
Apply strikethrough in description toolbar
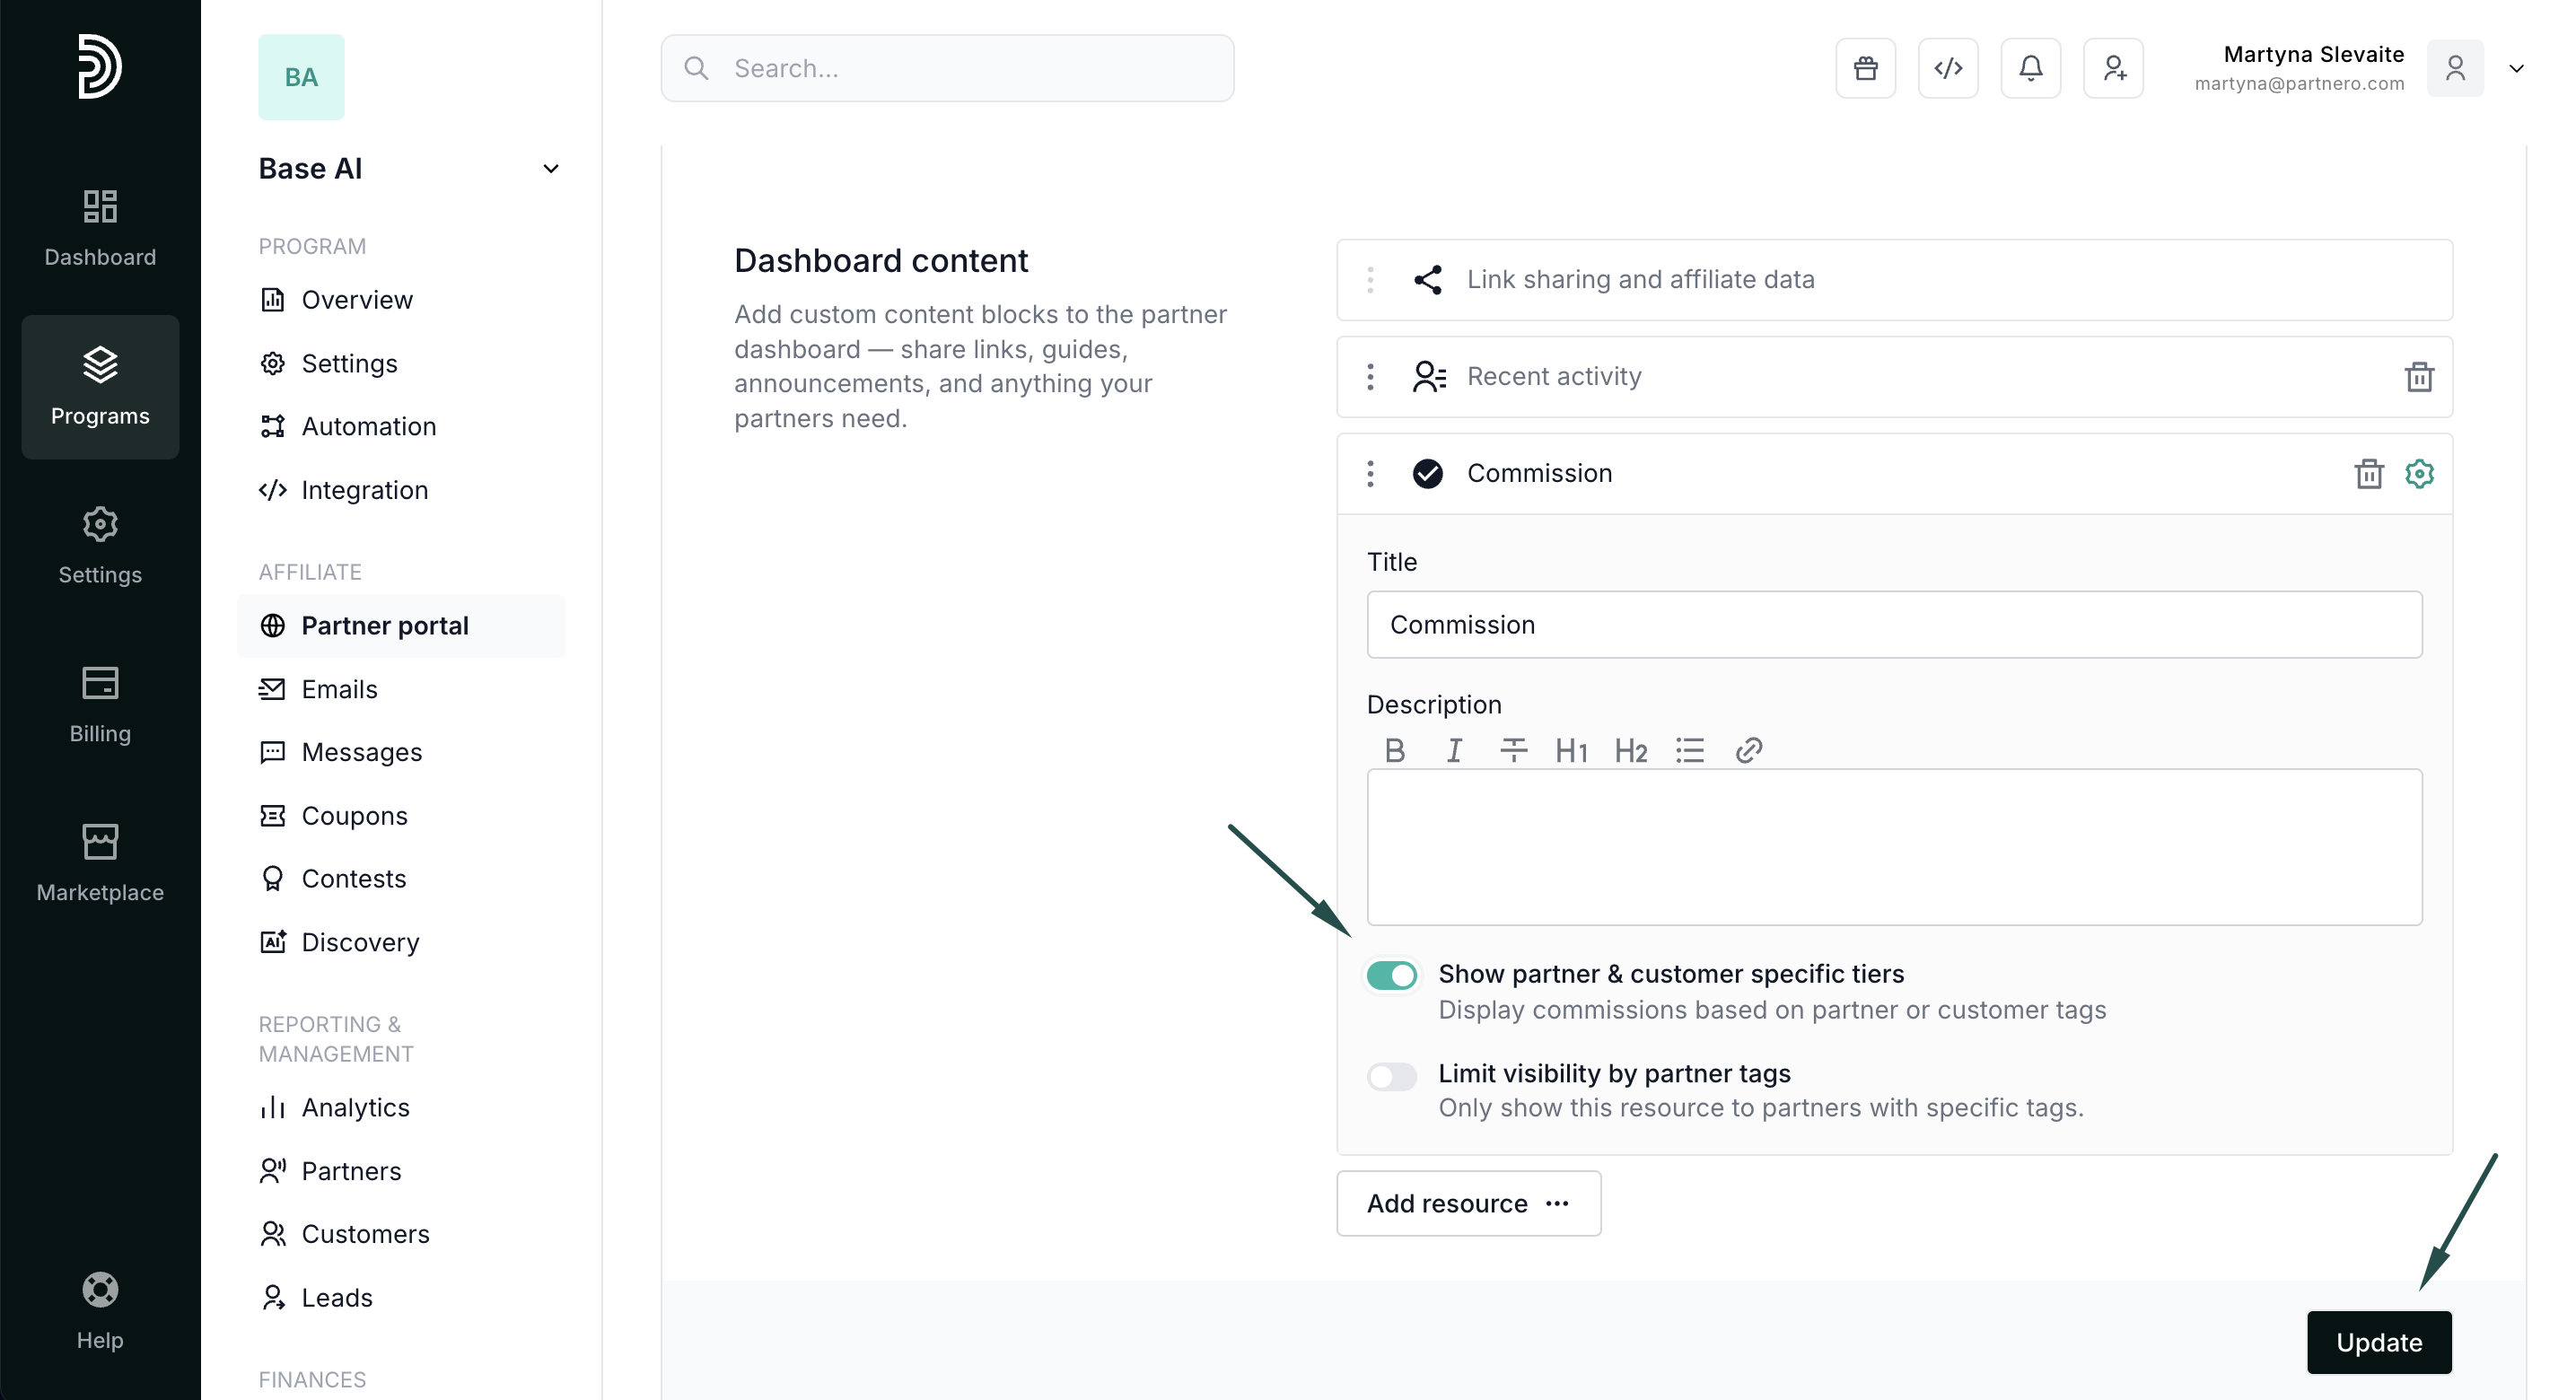[x=1513, y=750]
